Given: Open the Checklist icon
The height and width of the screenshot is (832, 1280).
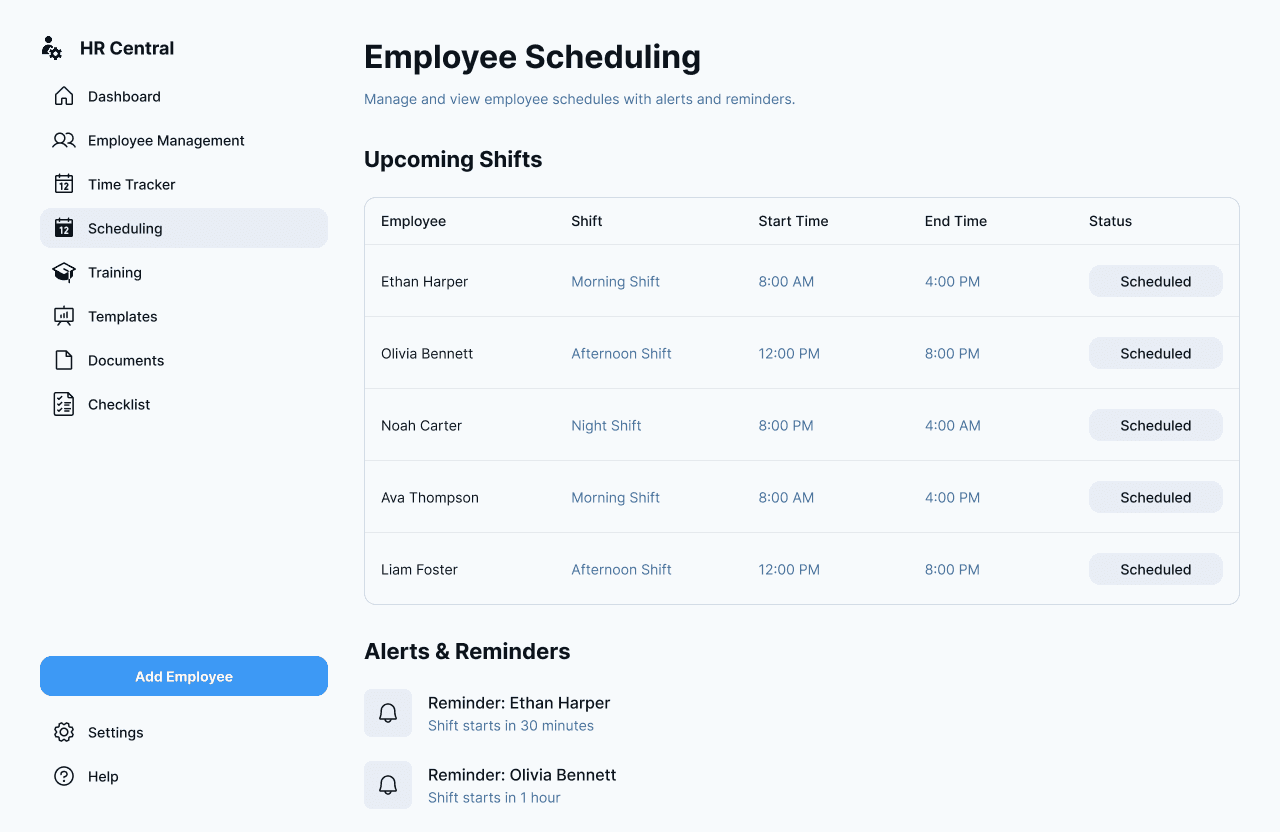Looking at the screenshot, I should (x=63, y=404).
